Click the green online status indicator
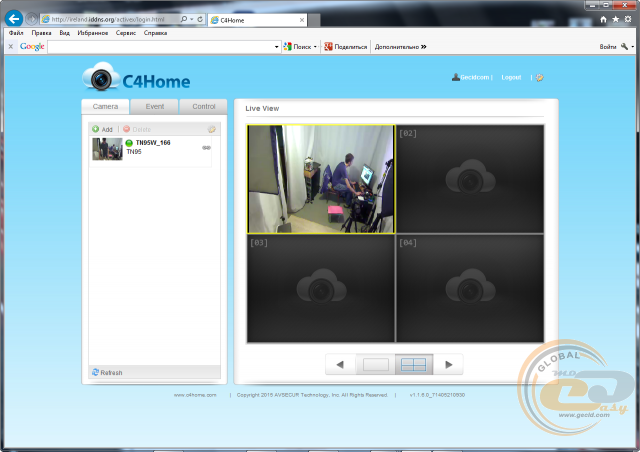 [x=129, y=143]
